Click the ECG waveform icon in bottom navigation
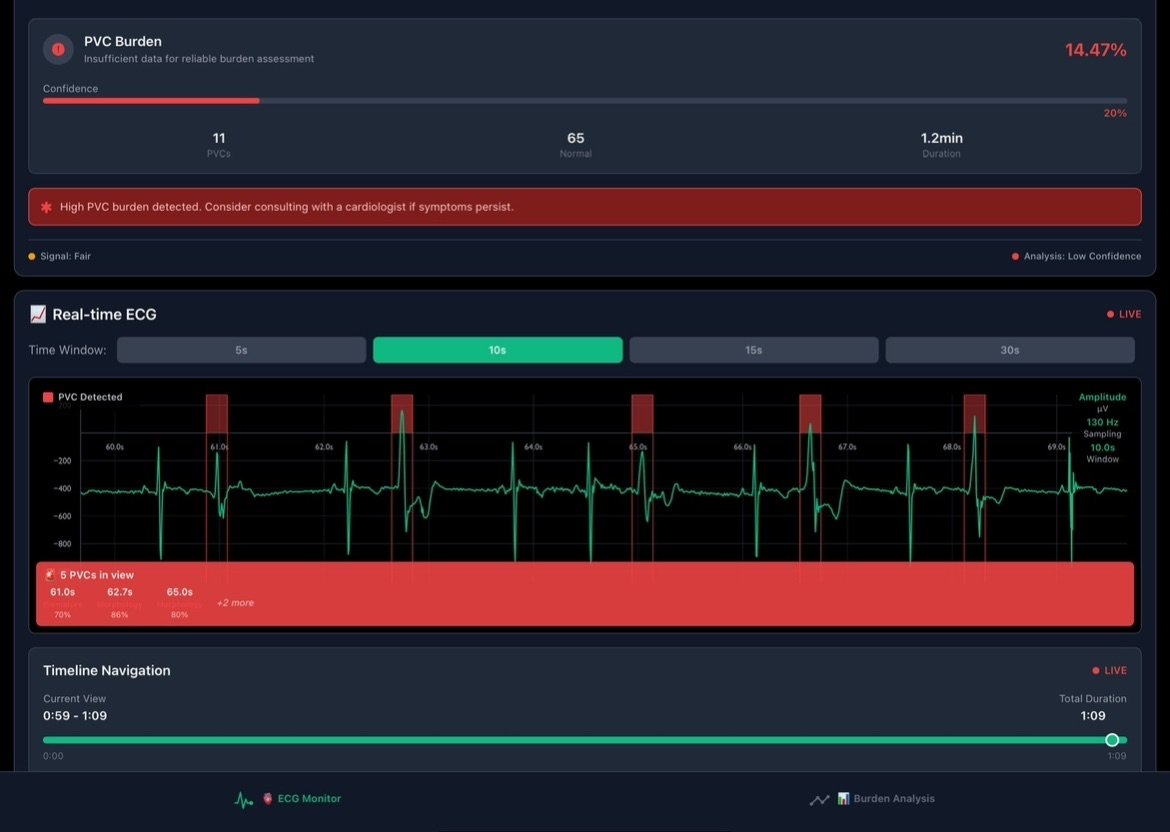1170x832 pixels. click(x=244, y=800)
